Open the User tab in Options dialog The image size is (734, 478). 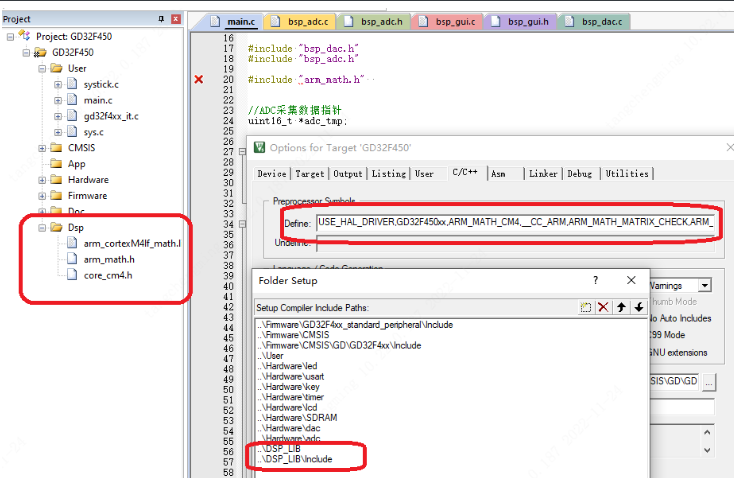click(x=424, y=174)
